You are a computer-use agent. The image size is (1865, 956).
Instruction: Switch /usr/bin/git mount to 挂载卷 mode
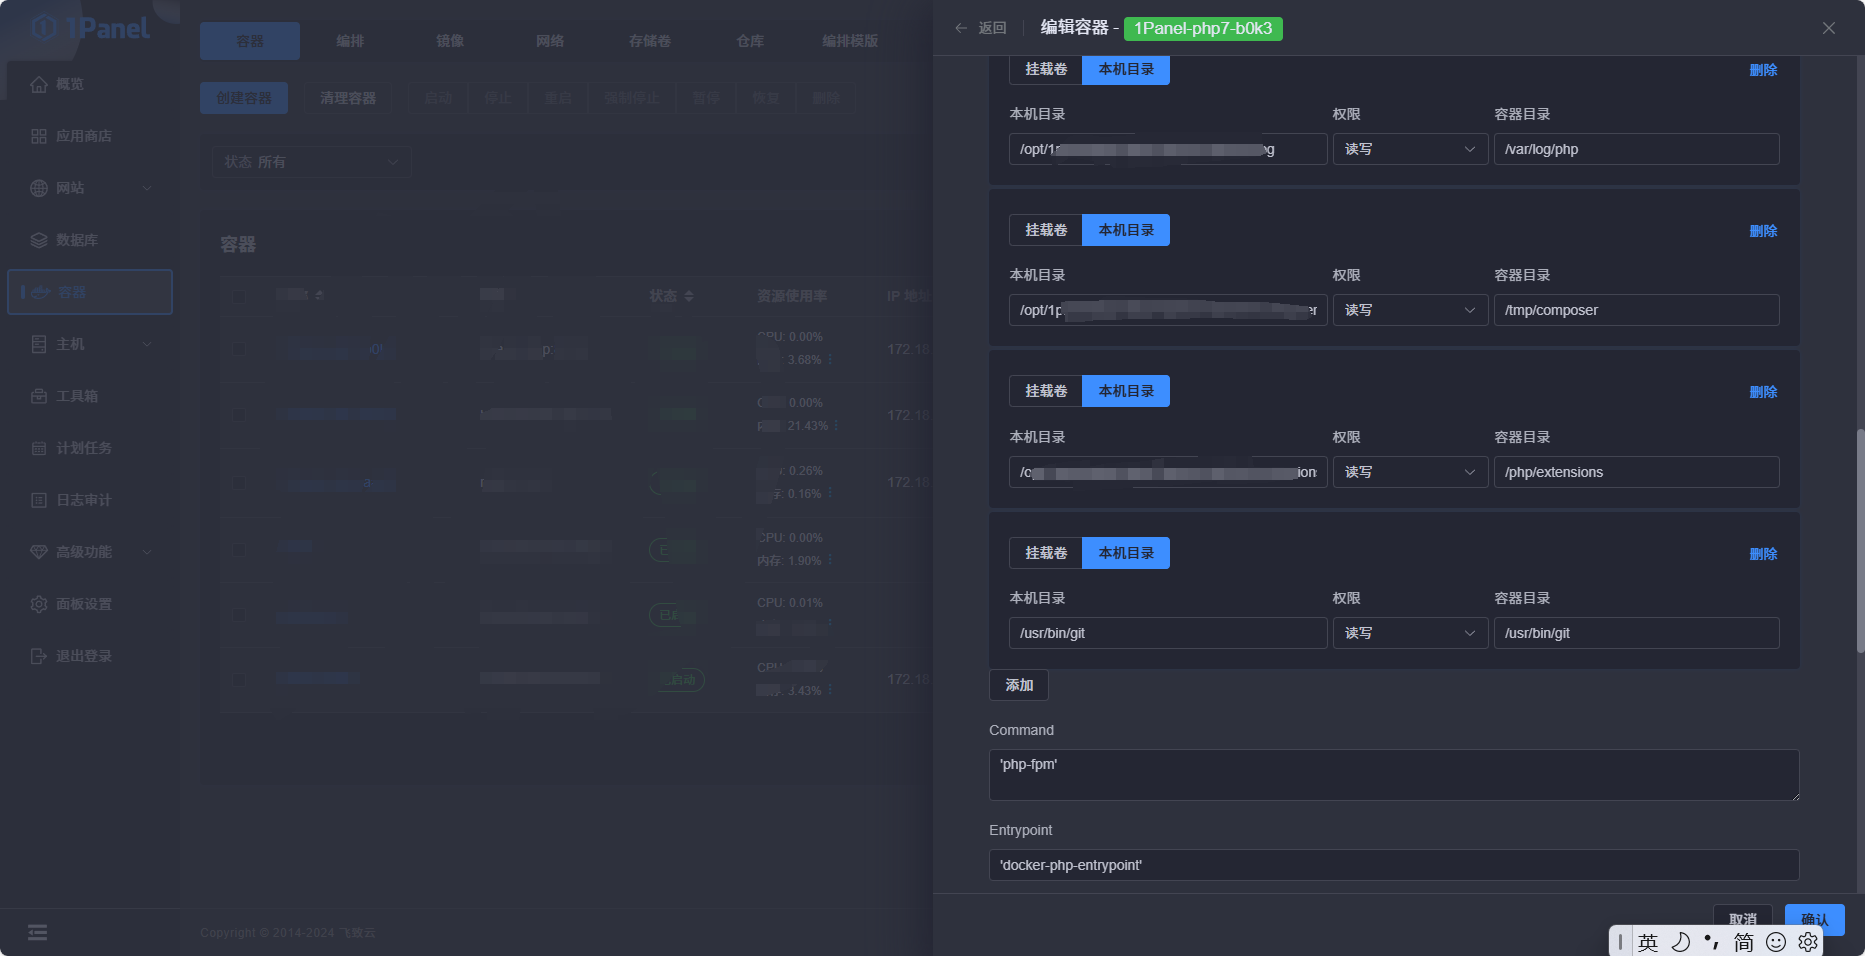[1046, 553]
